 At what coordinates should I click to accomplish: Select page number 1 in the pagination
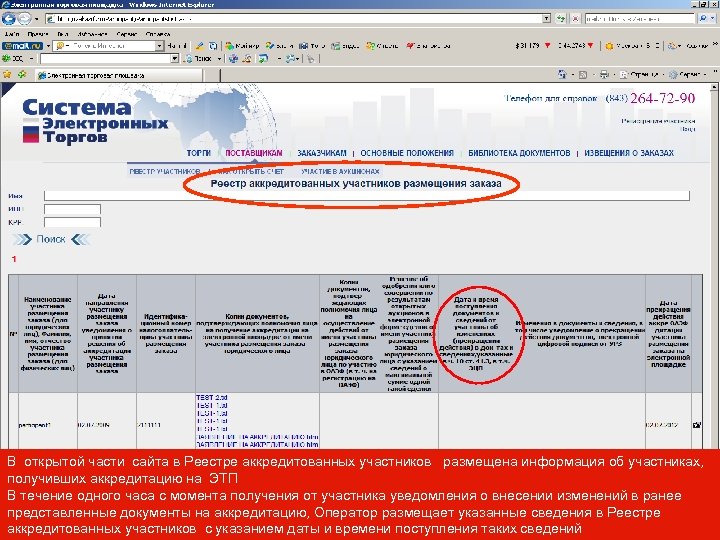(14, 259)
